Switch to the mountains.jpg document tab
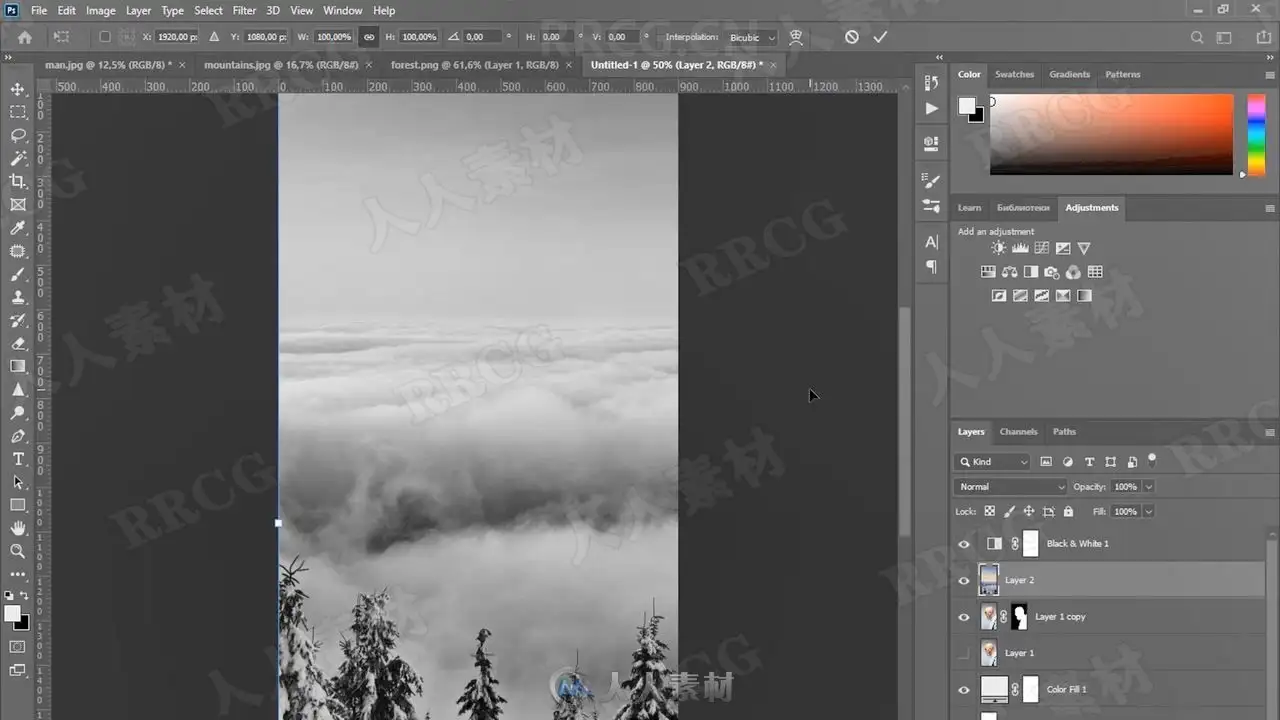The image size is (1280, 720). [x=281, y=64]
